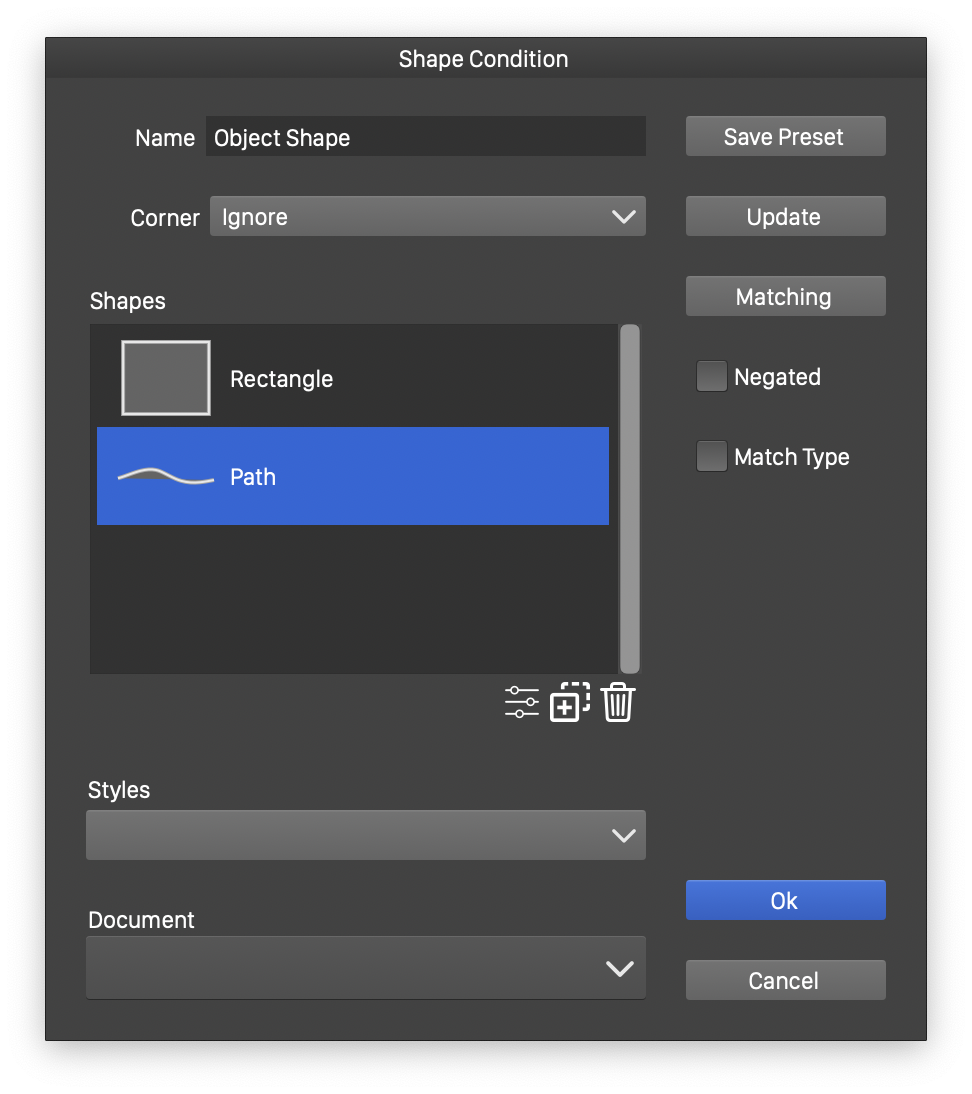Click the add shape icon below the list

click(x=570, y=702)
